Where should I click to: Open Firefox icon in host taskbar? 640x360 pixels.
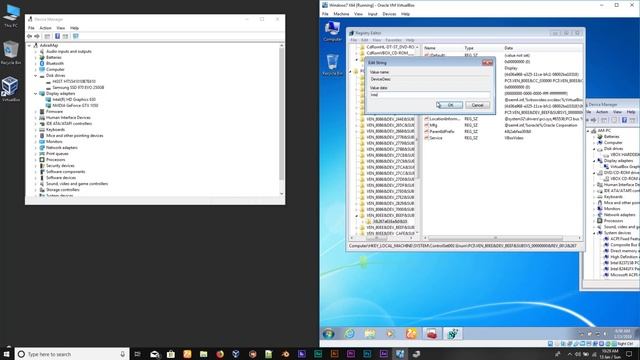coord(220,354)
